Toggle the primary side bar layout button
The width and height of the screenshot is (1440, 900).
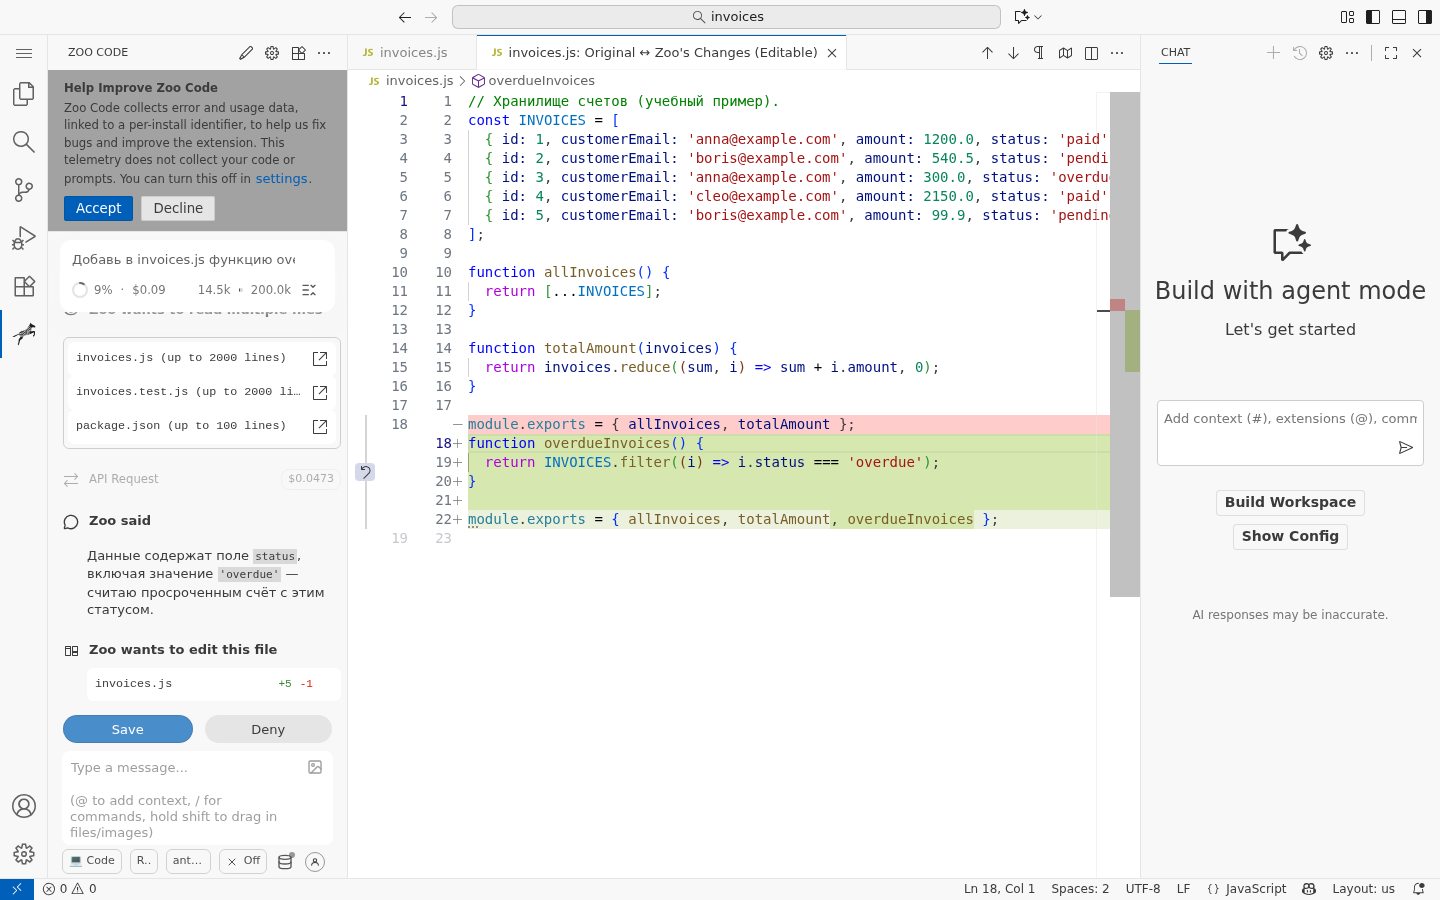pos(1373,17)
